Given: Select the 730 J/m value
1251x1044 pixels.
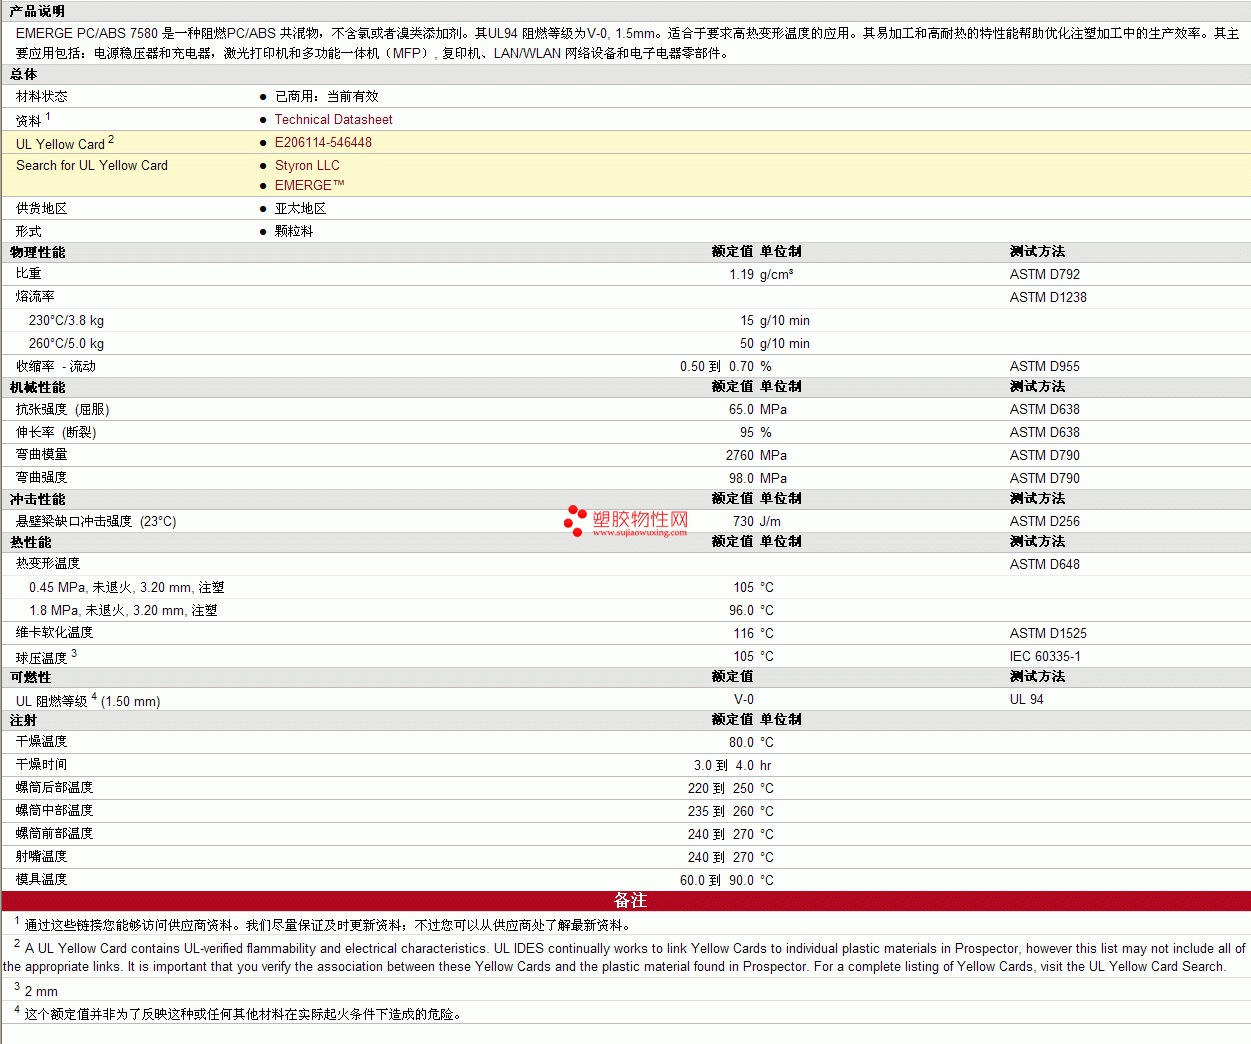Looking at the screenshot, I should coord(756,521).
